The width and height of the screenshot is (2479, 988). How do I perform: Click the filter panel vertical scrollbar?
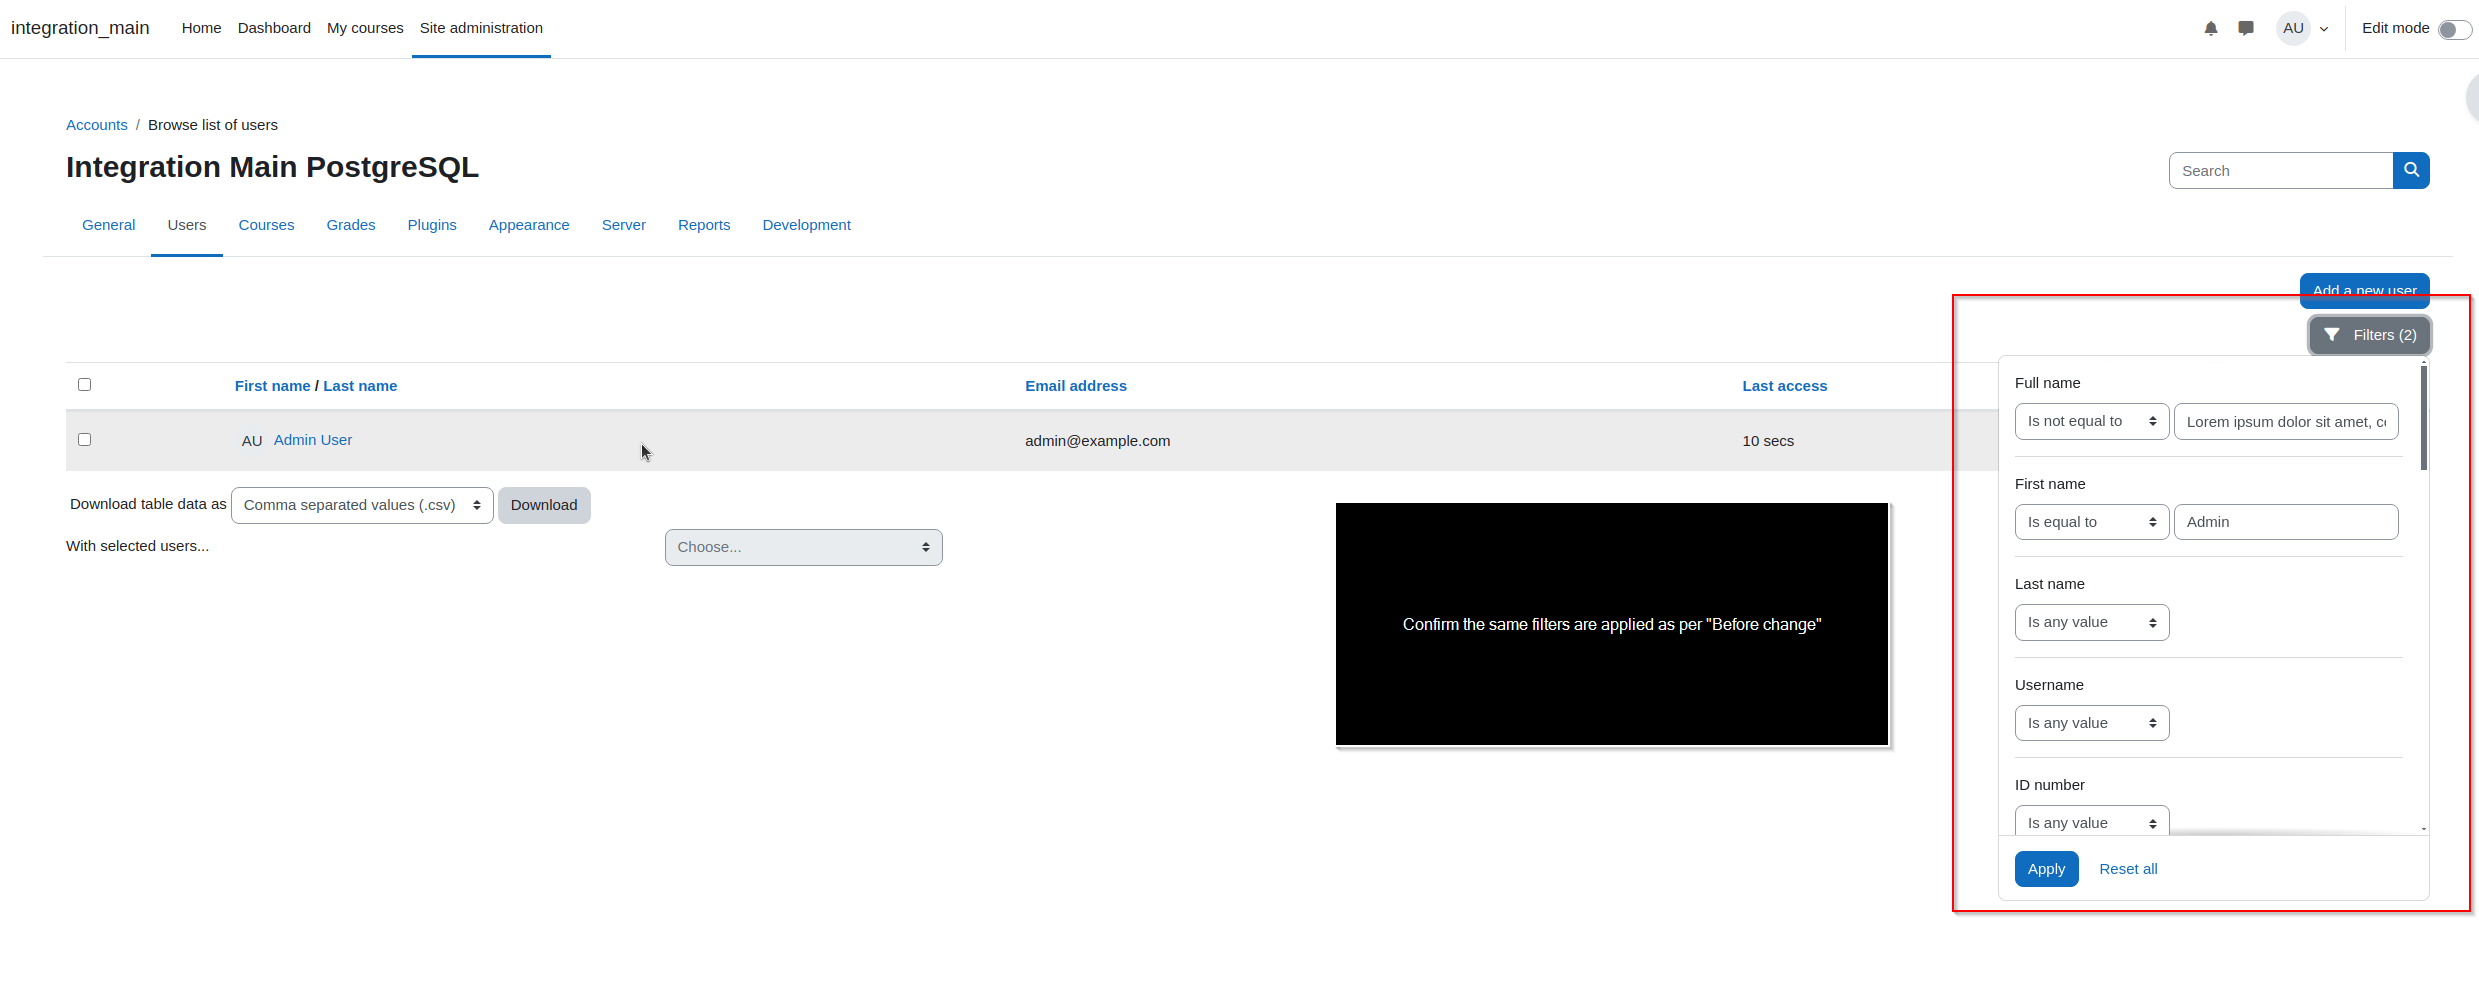coord(2424,420)
